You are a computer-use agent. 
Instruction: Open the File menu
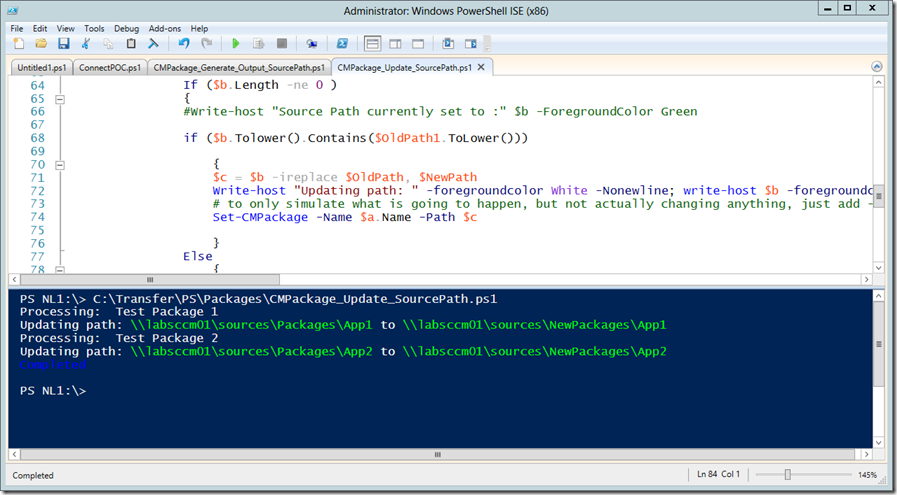17,28
